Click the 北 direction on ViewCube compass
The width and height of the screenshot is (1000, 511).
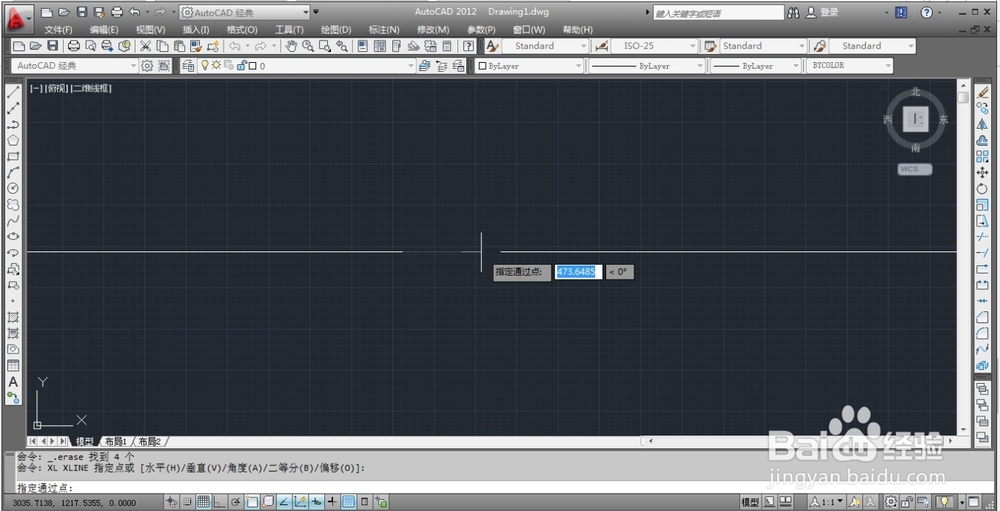tap(916, 92)
